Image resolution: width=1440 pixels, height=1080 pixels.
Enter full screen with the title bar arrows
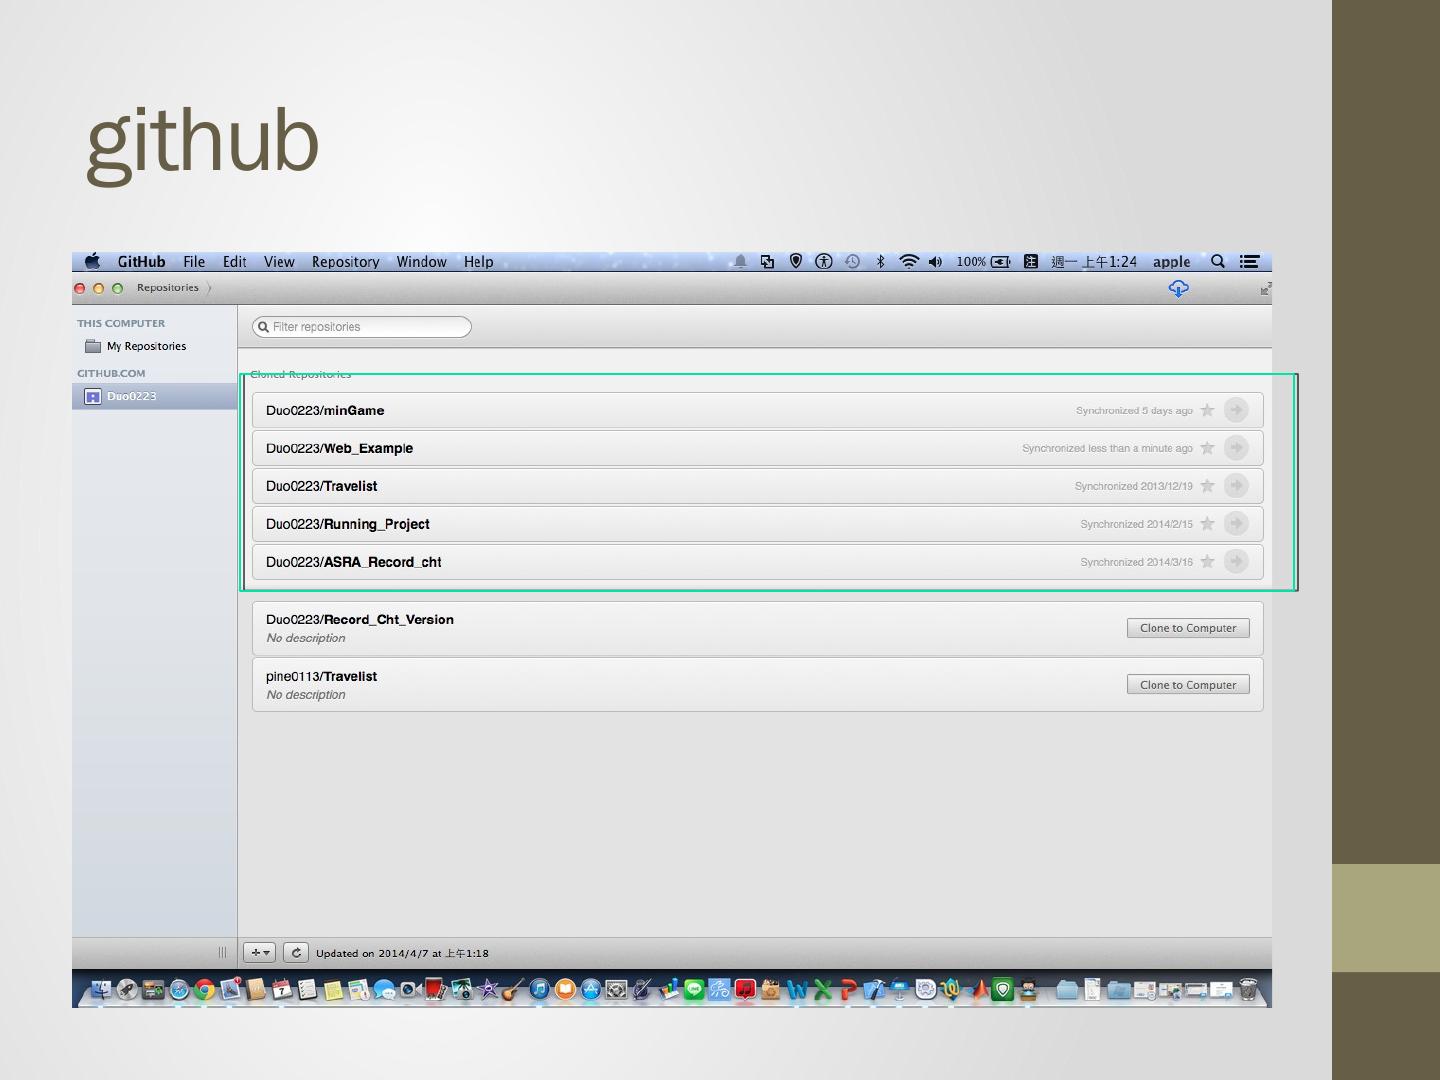point(1265,289)
